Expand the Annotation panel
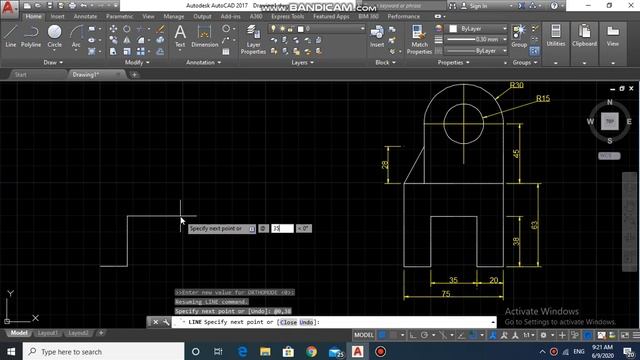Image resolution: width=640 pixels, height=360 pixels. [x=203, y=62]
